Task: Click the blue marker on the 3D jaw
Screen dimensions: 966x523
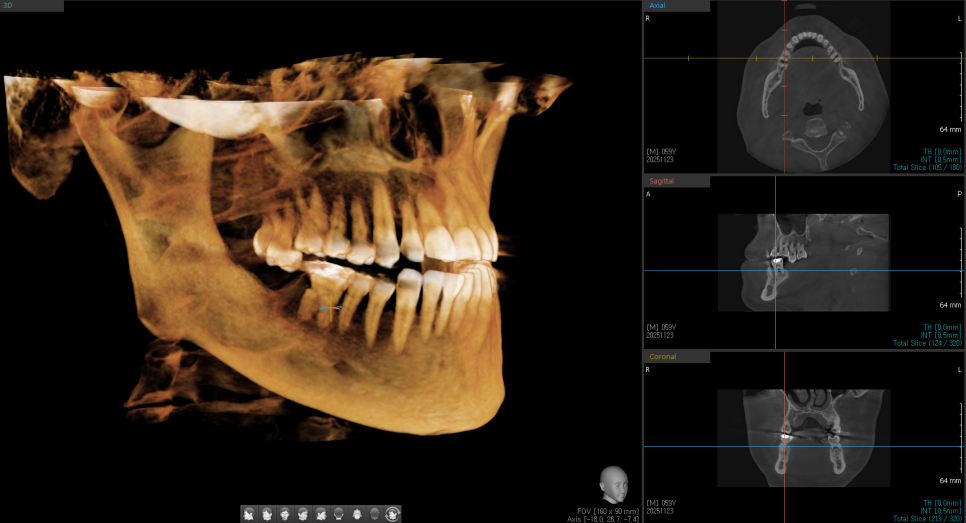Action: (x=330, y=309)
